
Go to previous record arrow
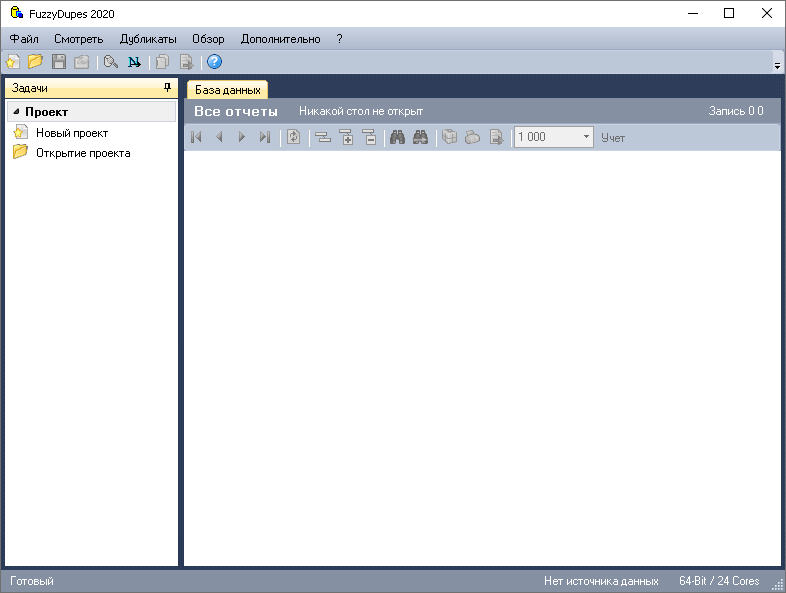tap(219, 137)
